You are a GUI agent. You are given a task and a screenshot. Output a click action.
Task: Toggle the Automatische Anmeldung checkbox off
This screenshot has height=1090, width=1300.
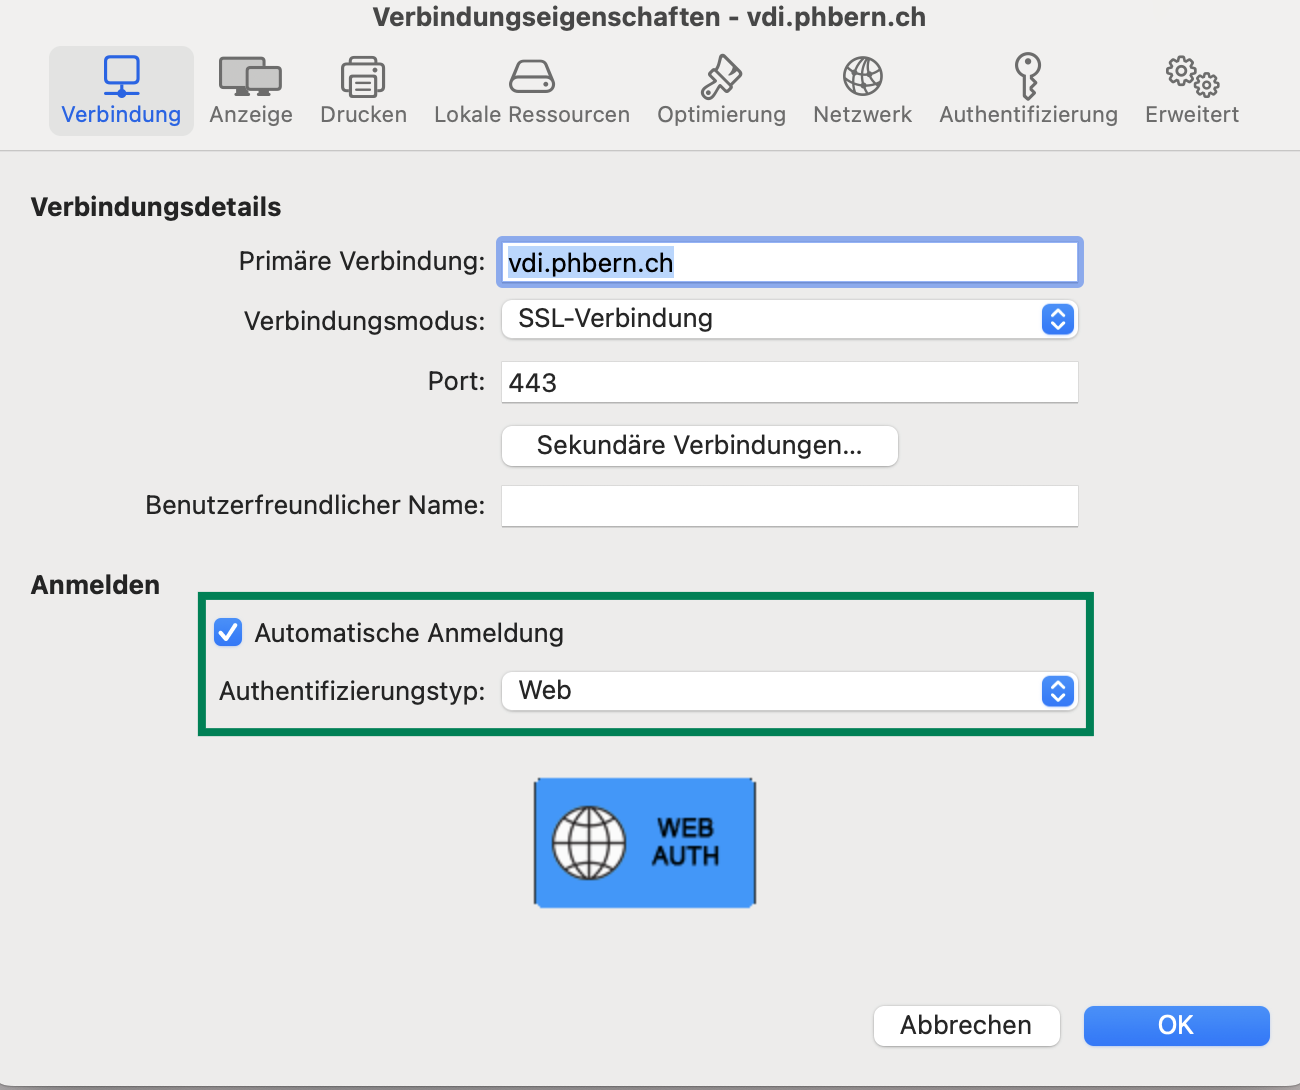click(228, 632)
